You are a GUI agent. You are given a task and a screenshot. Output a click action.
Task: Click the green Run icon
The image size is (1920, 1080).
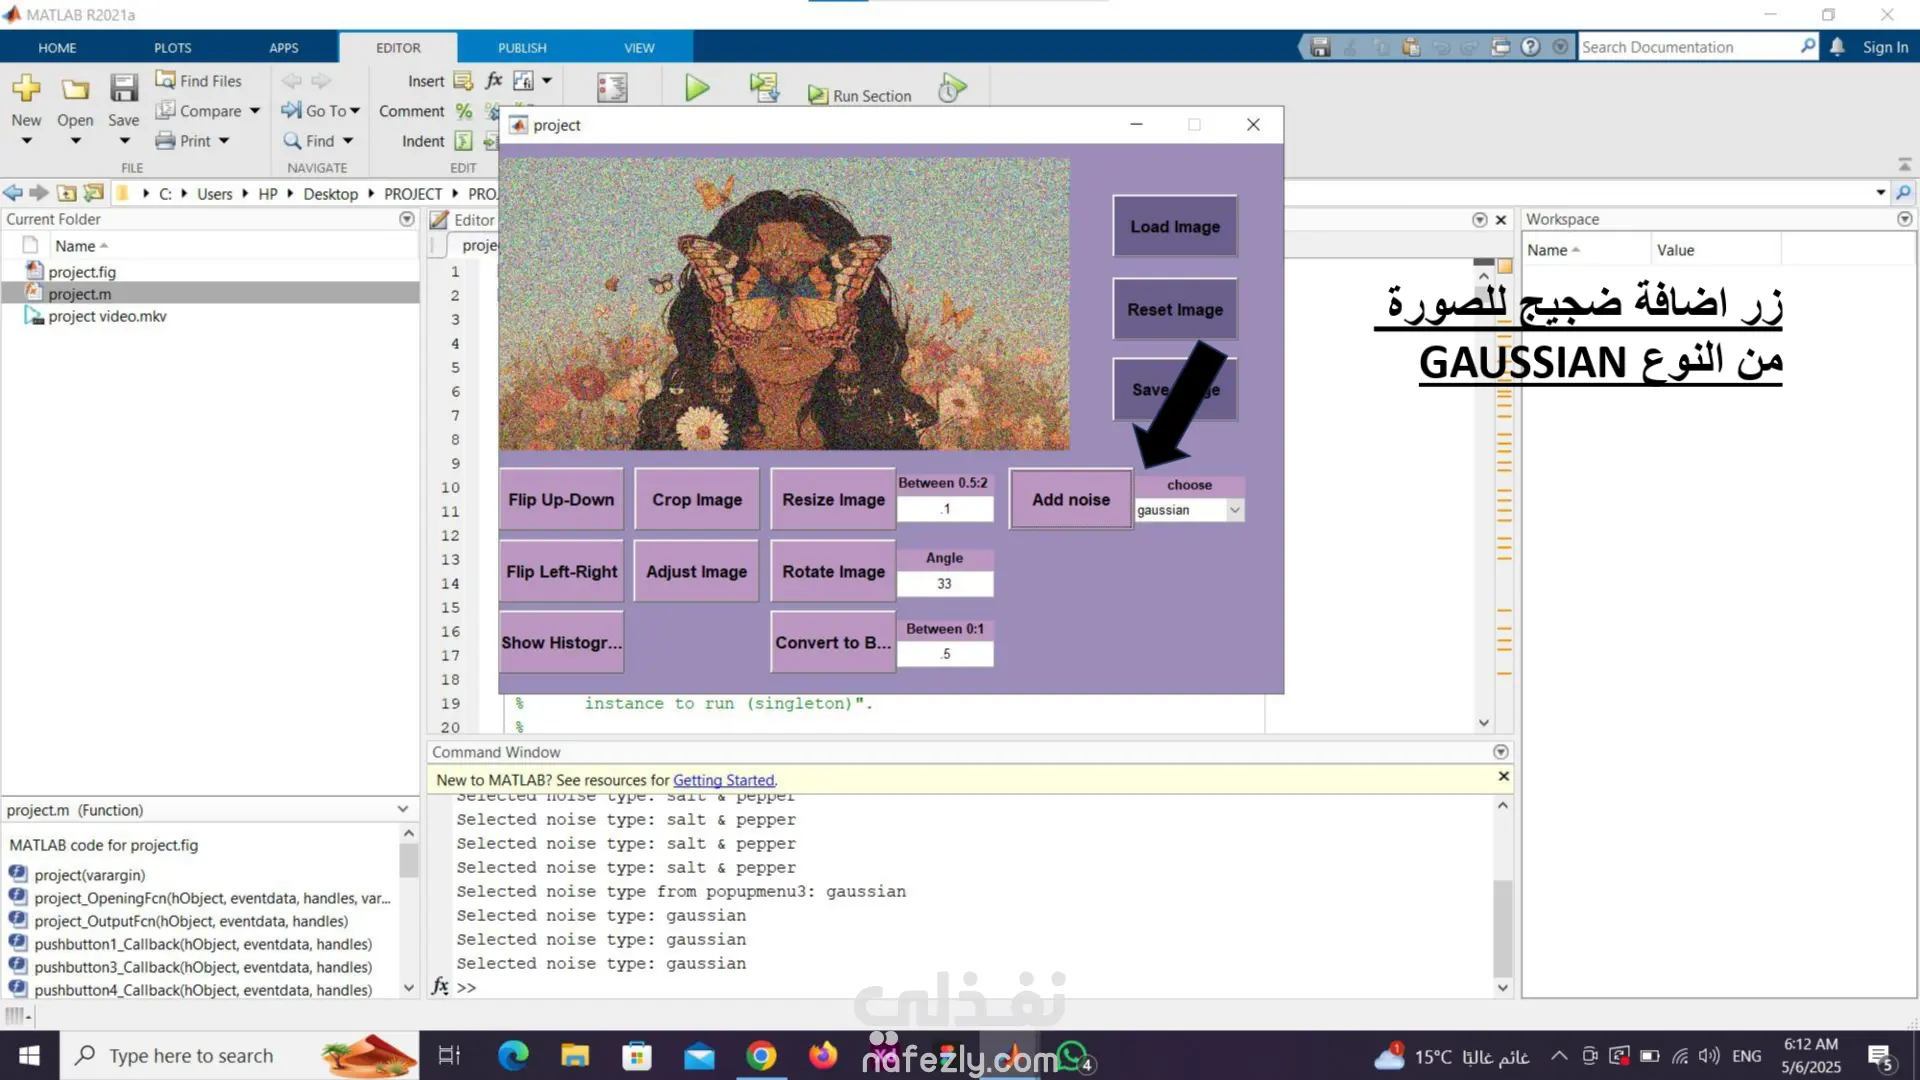click(697, 89)
